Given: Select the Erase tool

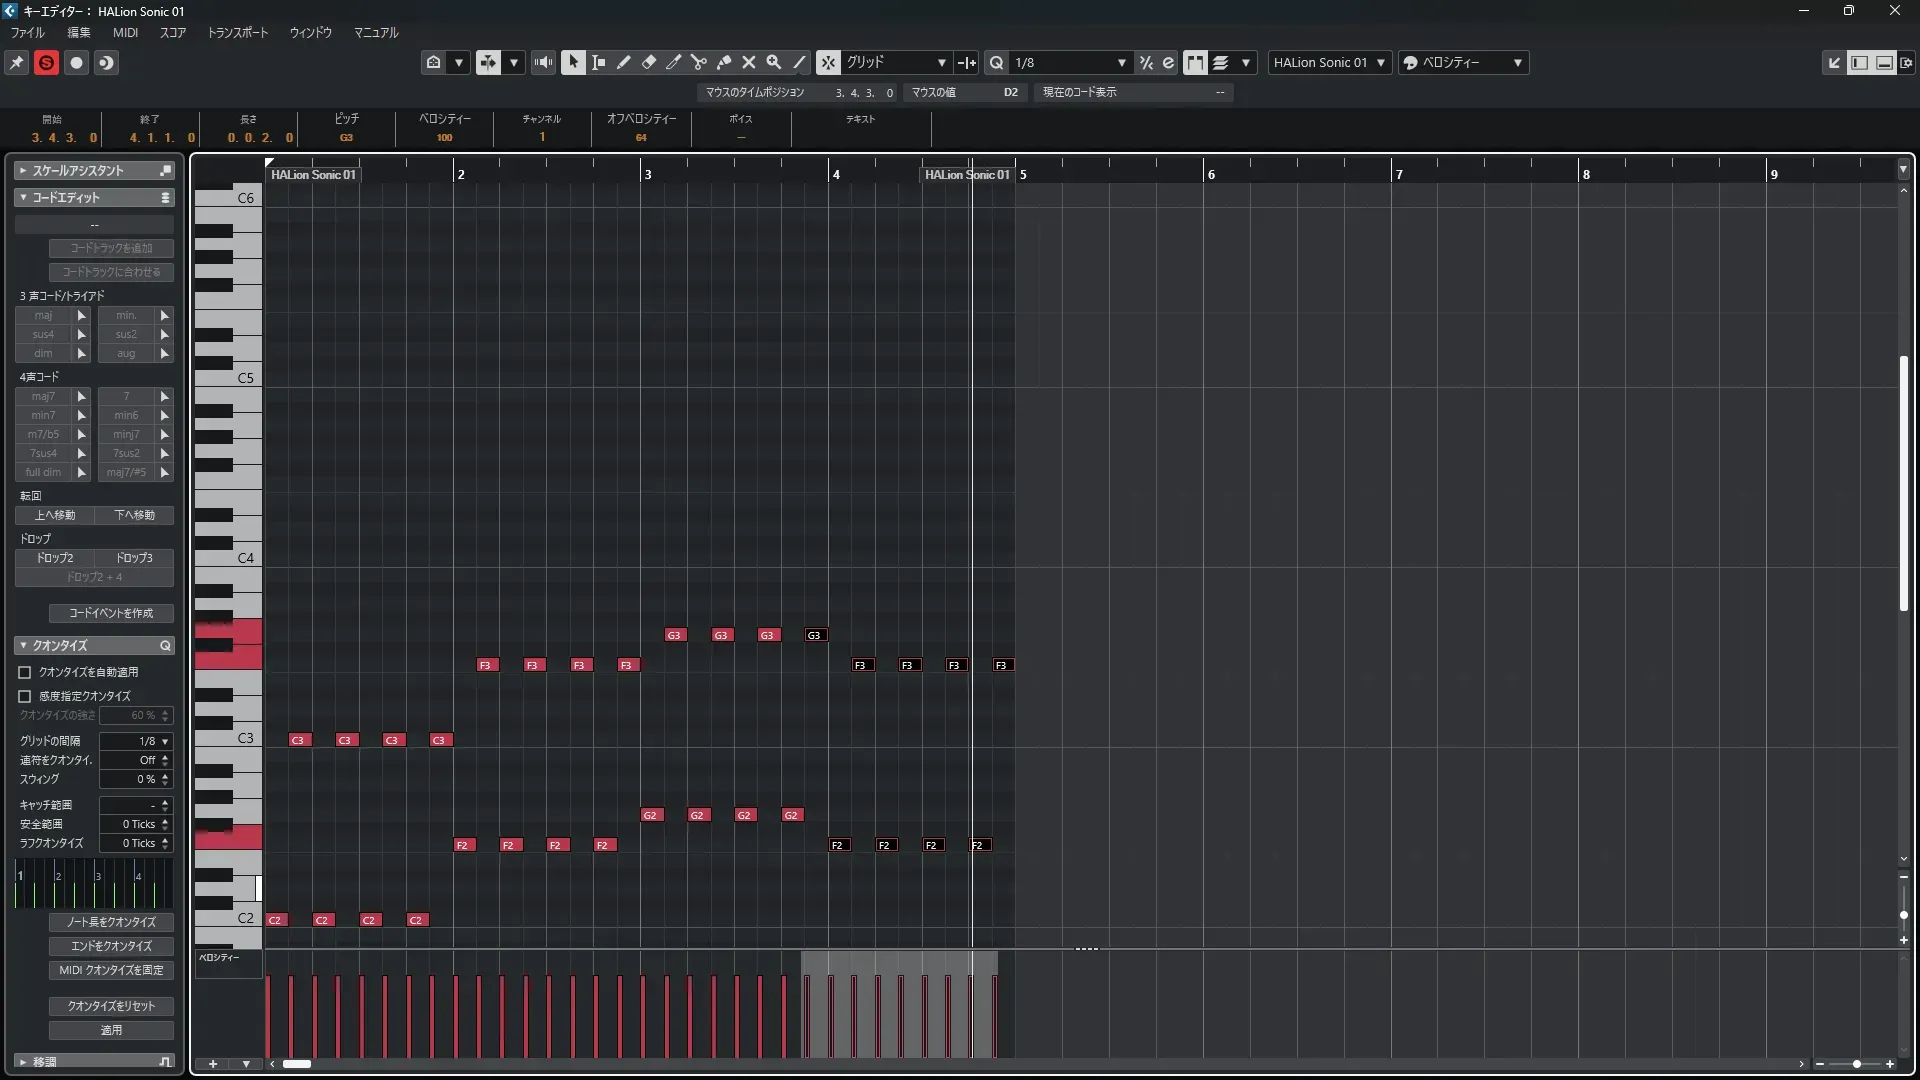Looking at the screenshot, I should (x=648, y=62).
